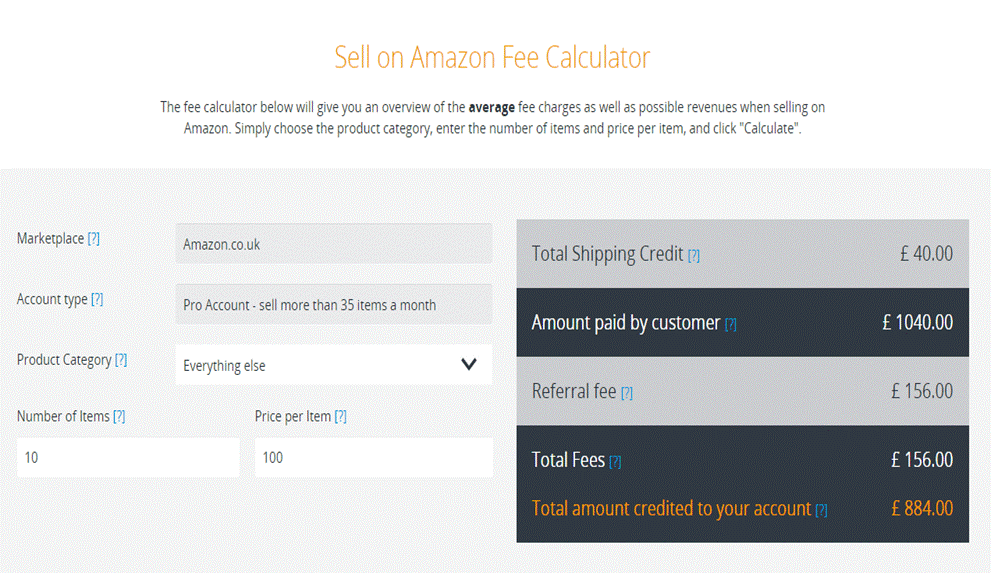
Task: Click help [?] next to Product Category
Action: (x=121, y=360)
